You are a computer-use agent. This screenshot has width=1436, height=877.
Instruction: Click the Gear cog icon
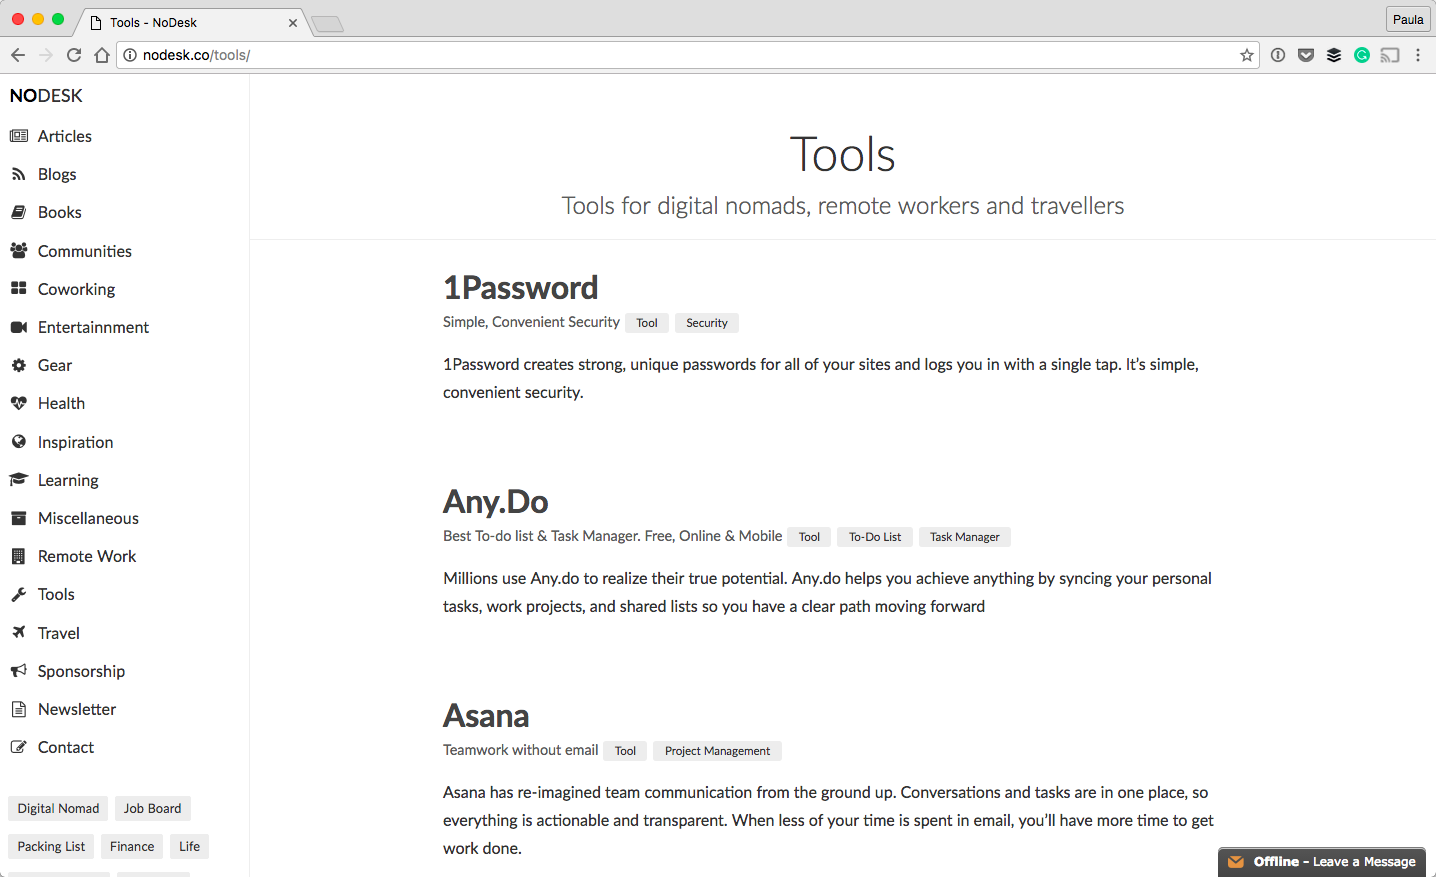[x=18, y=365]
